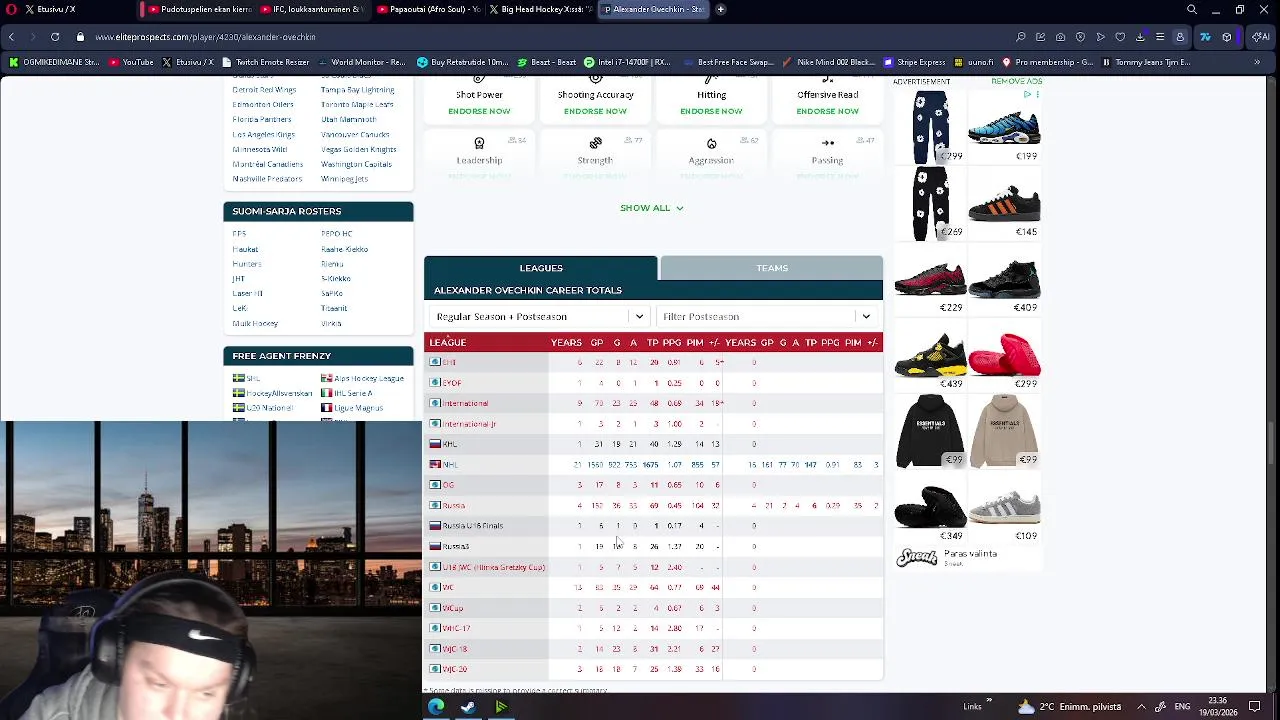Click the site lock icon in address bar
Viewport: 1280px width, 720px height.
(81, 37)
